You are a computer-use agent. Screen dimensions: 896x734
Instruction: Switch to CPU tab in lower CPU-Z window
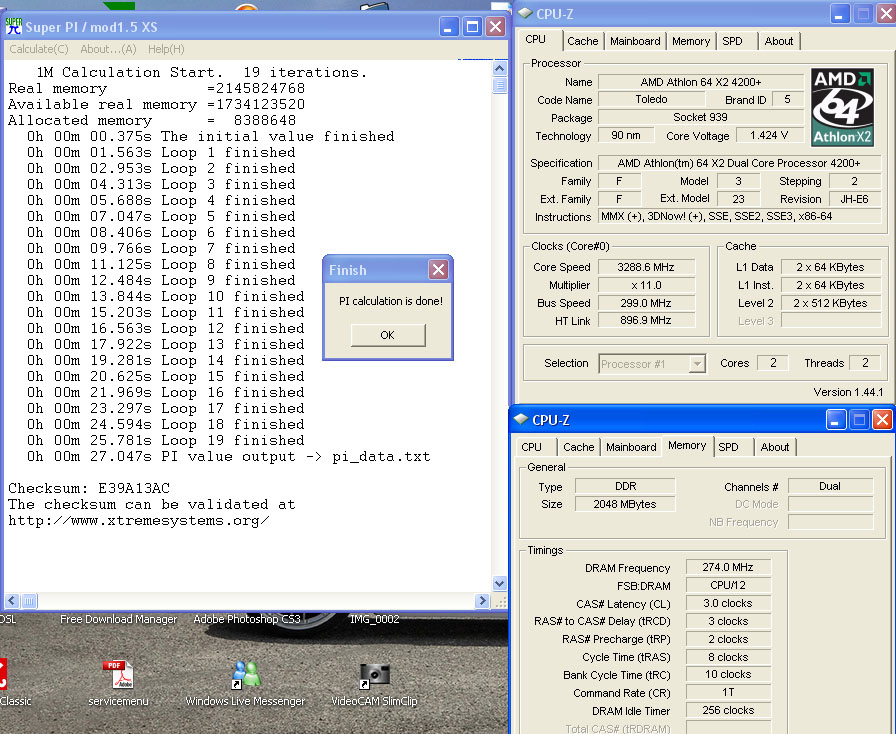pyautogui.click(x=531, y=447)
